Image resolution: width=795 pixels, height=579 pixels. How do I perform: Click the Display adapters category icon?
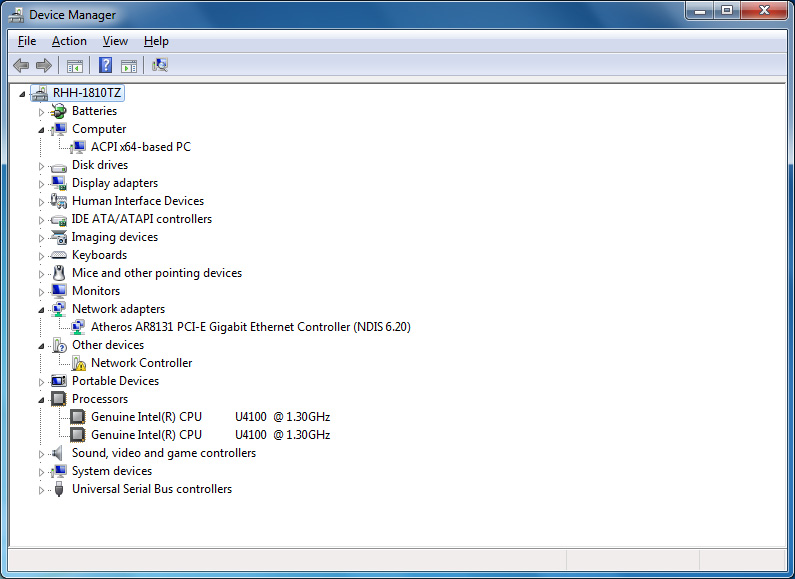point(59,183)
